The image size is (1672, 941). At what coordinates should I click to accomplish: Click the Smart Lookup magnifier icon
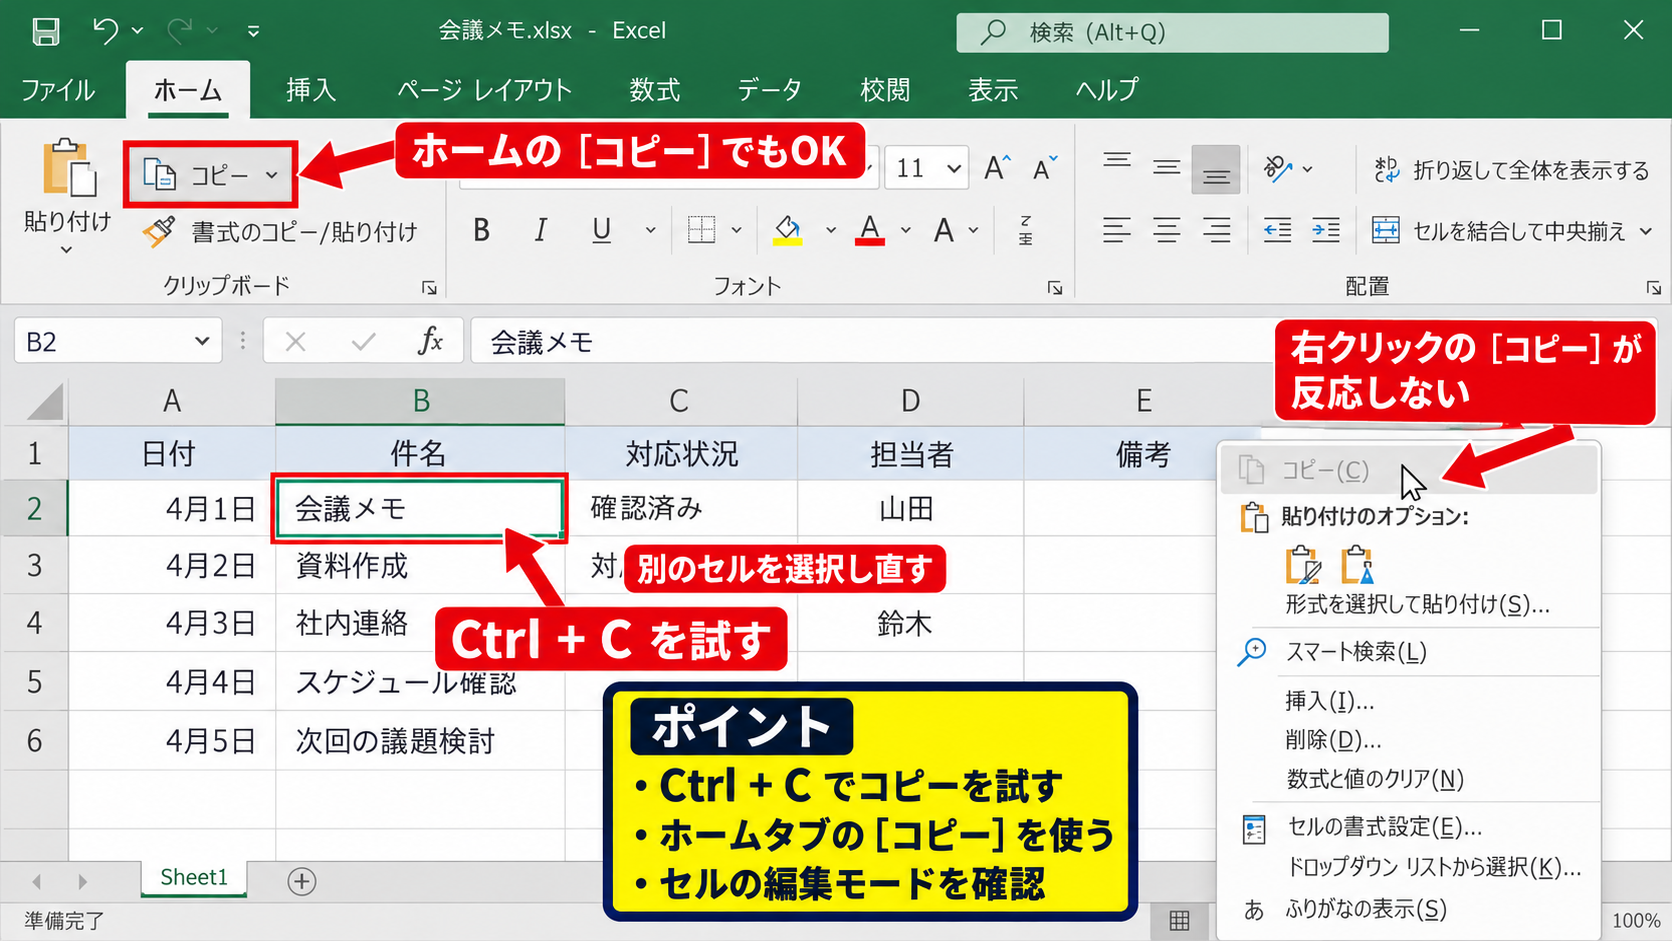click(x=1252, y=652)
